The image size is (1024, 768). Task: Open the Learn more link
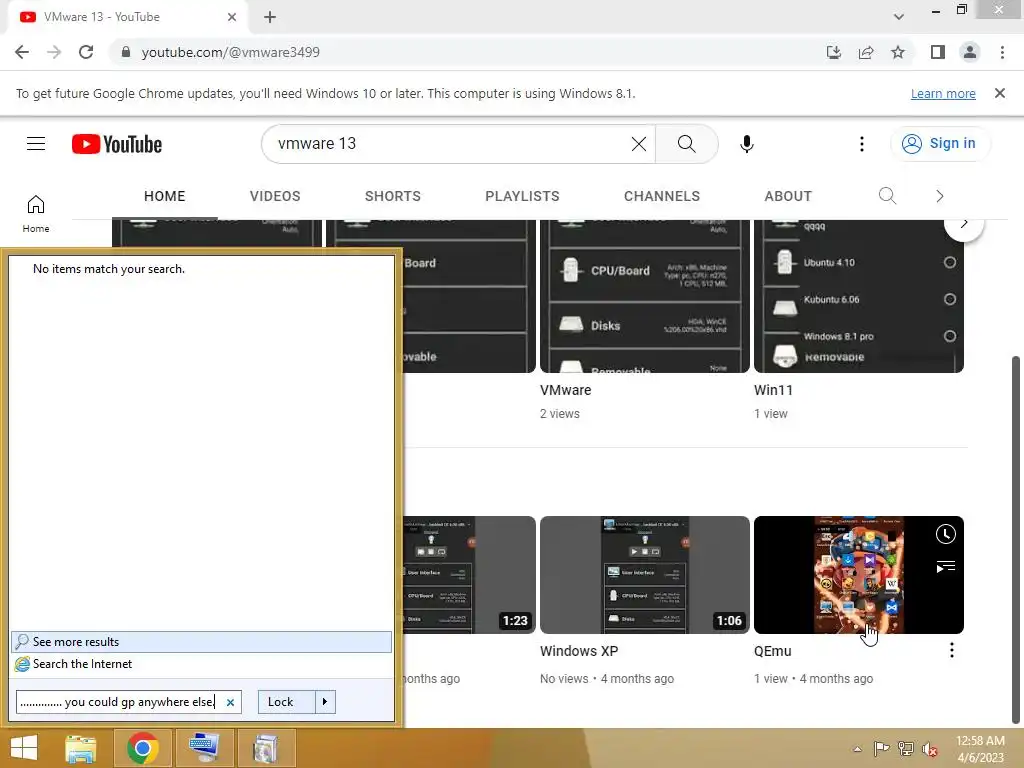pos(943,93)
